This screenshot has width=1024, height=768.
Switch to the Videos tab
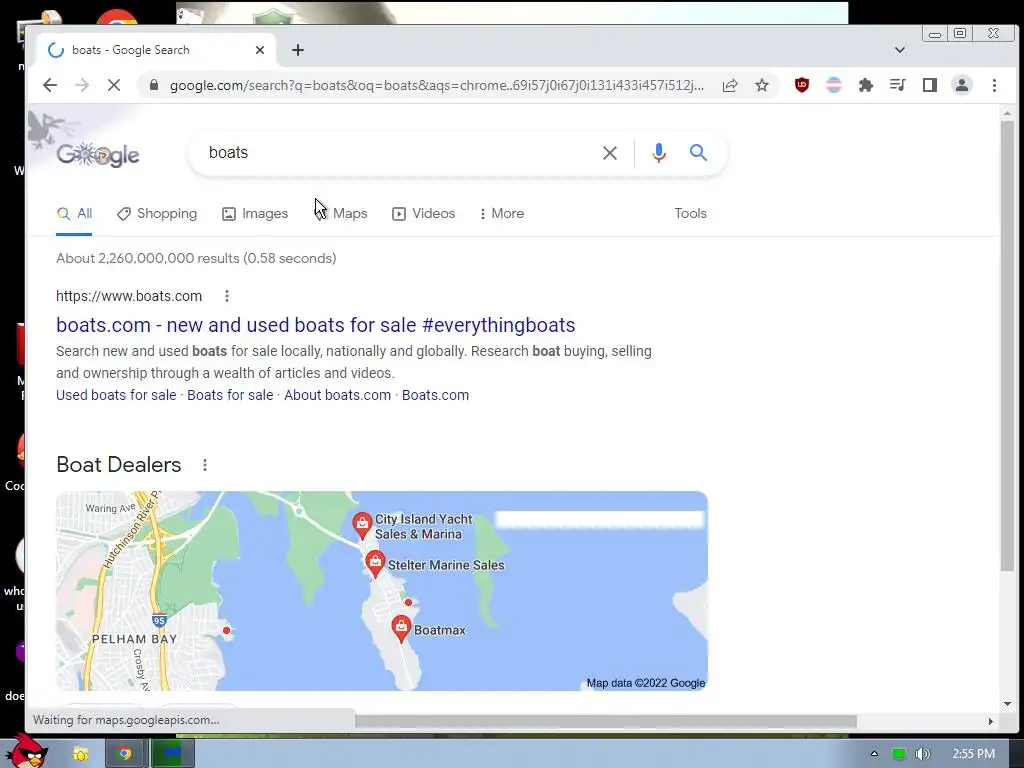point(423,214)
